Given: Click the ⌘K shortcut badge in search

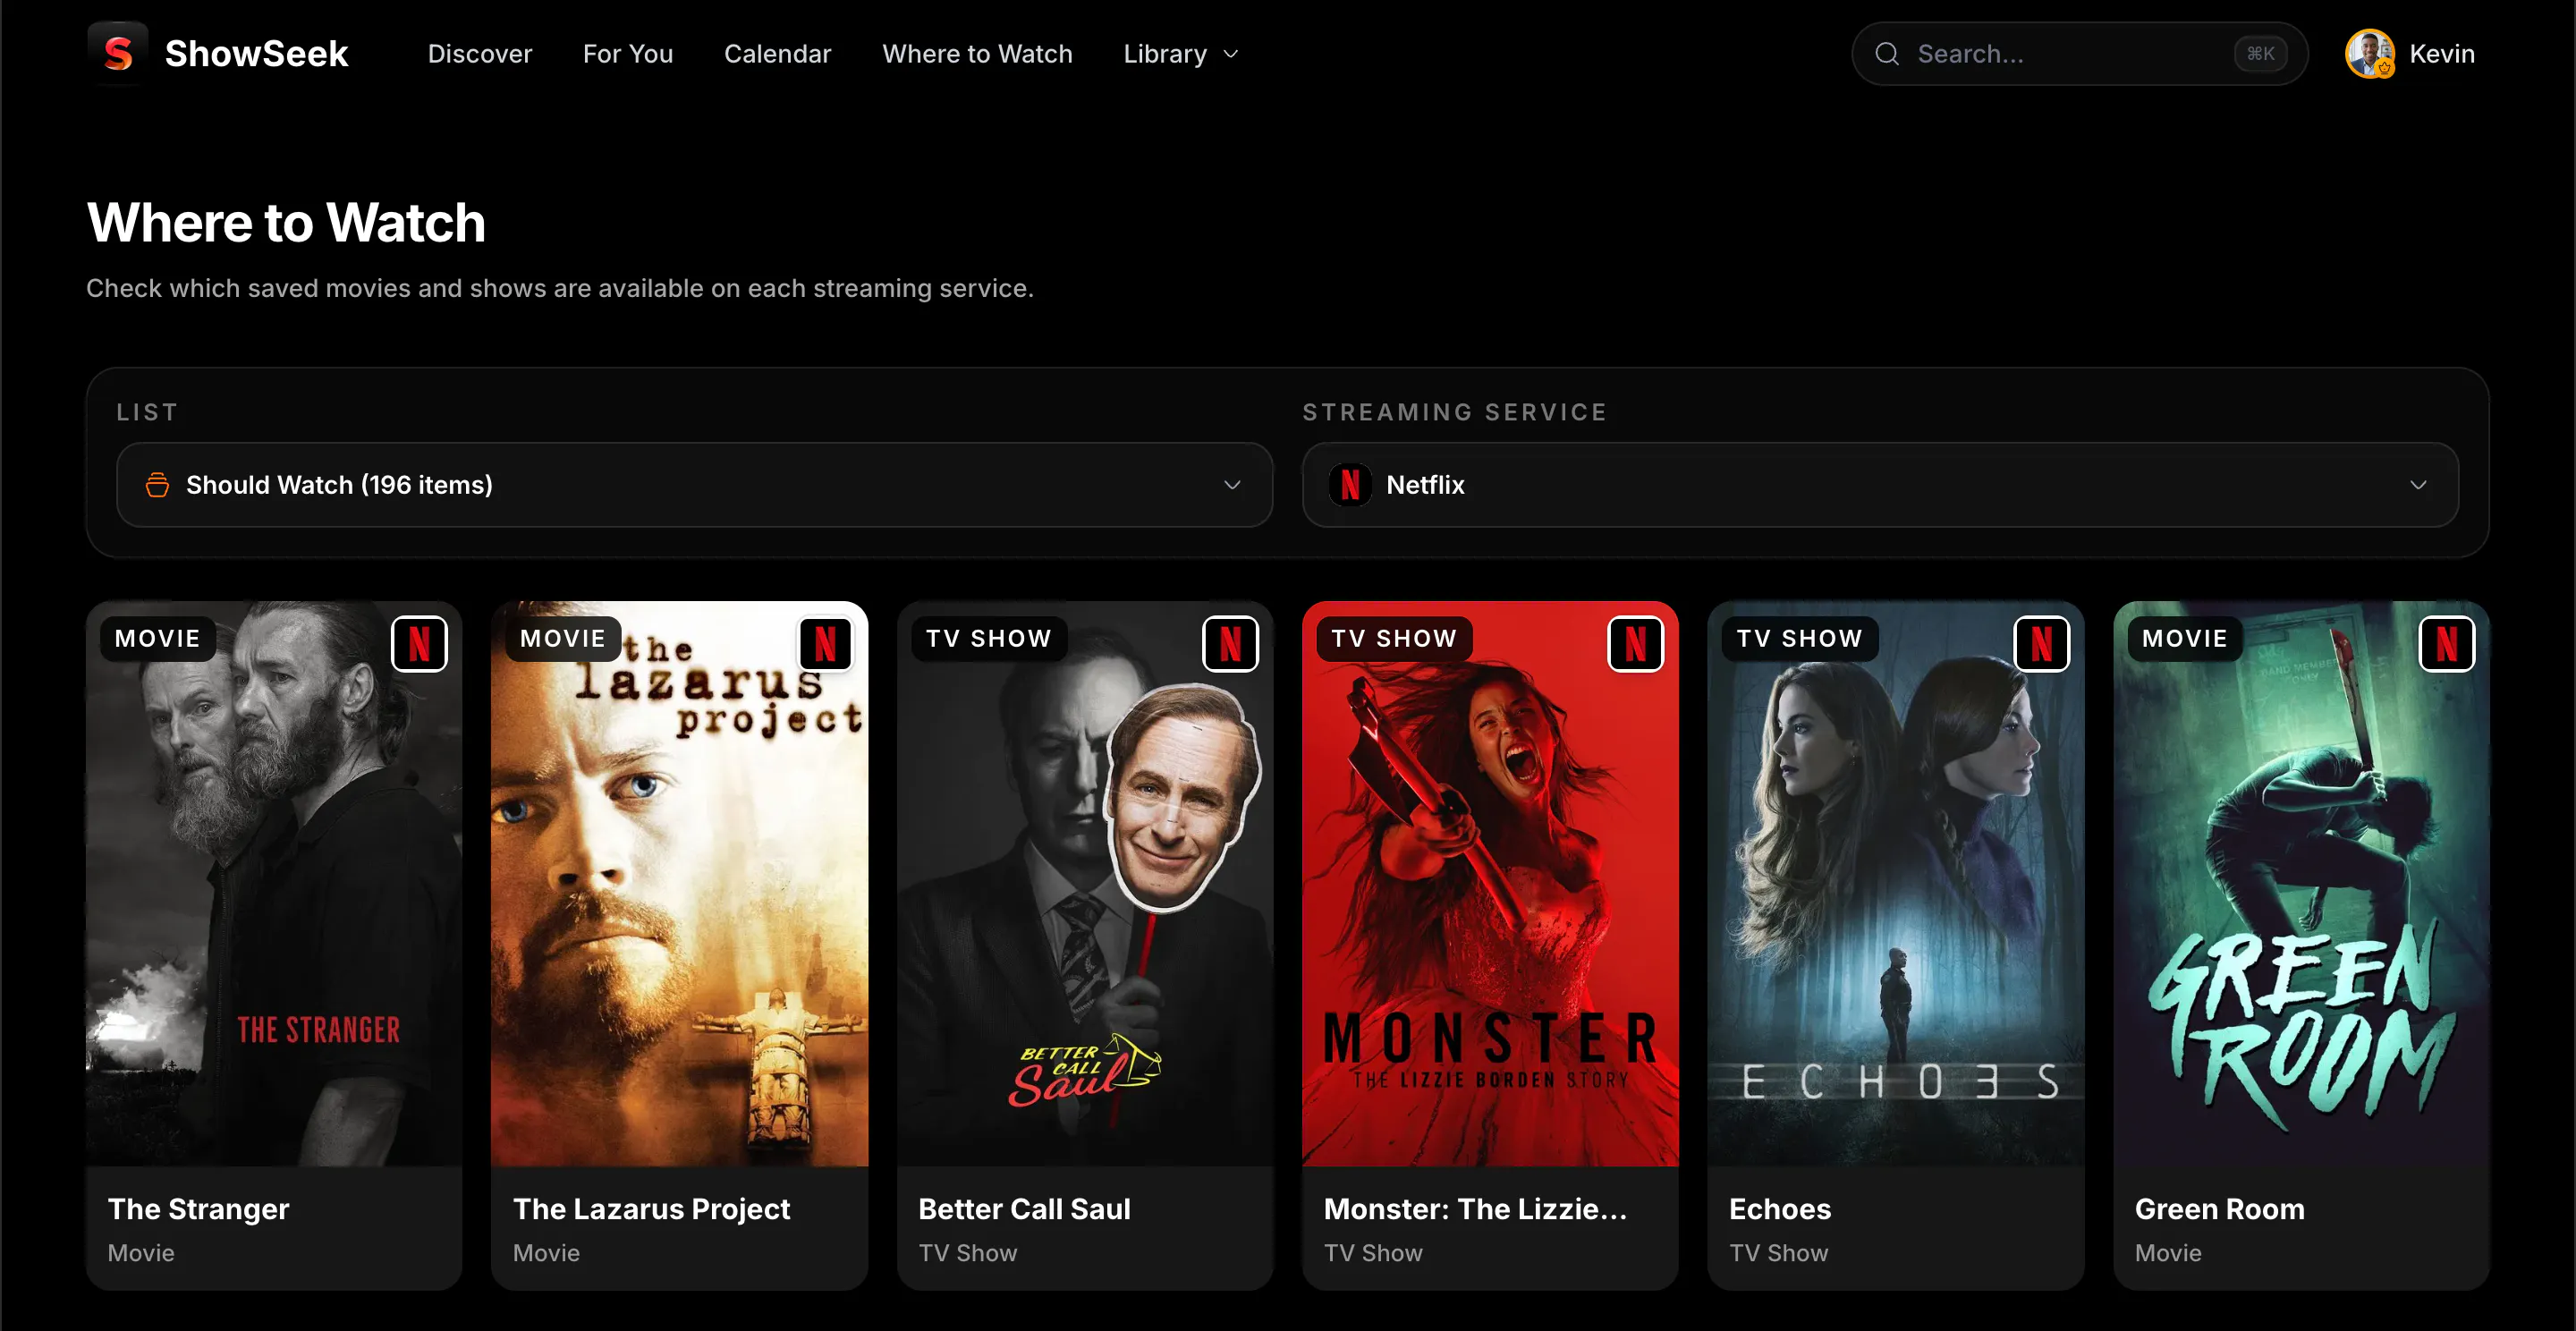Looking at the screenshot, I should [2260, 54].
